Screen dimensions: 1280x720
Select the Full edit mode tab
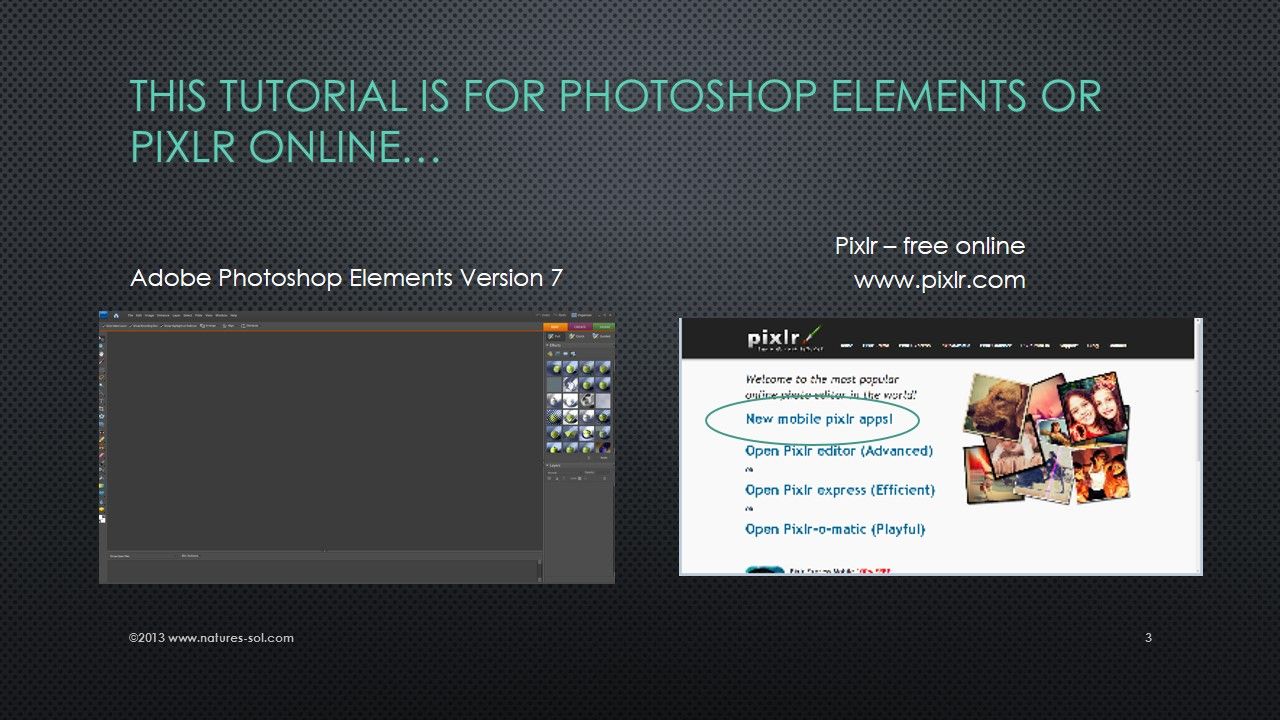[555, 336]
